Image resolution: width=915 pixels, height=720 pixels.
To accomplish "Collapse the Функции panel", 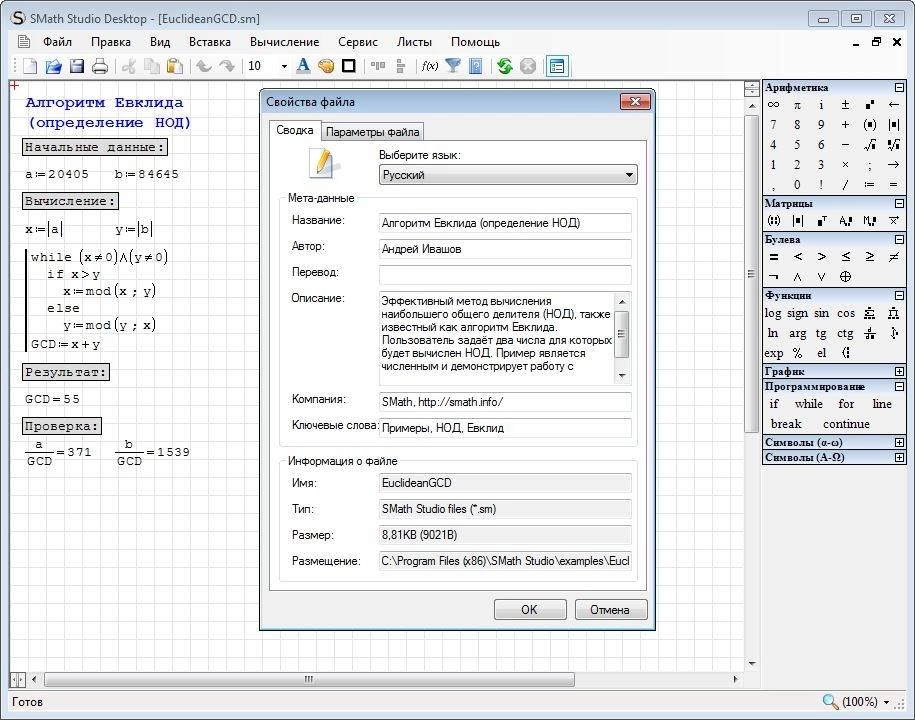I will [899, 296].
